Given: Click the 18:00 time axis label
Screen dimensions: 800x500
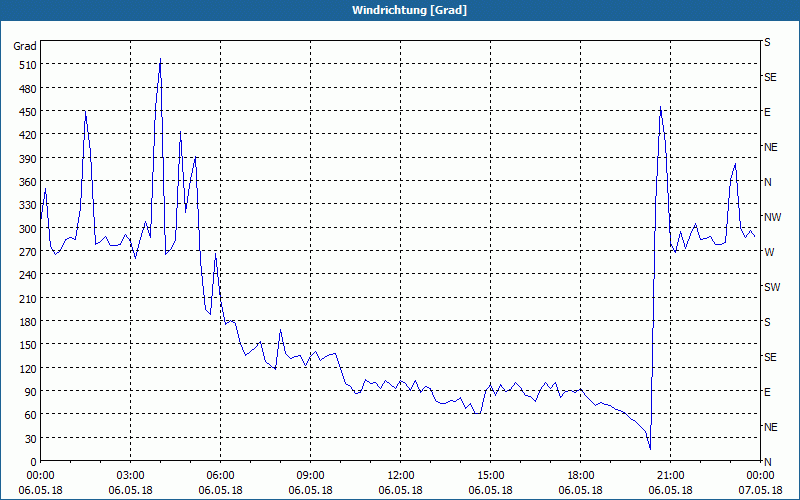Looking at the screenshot, I should (x=581, y=476).
